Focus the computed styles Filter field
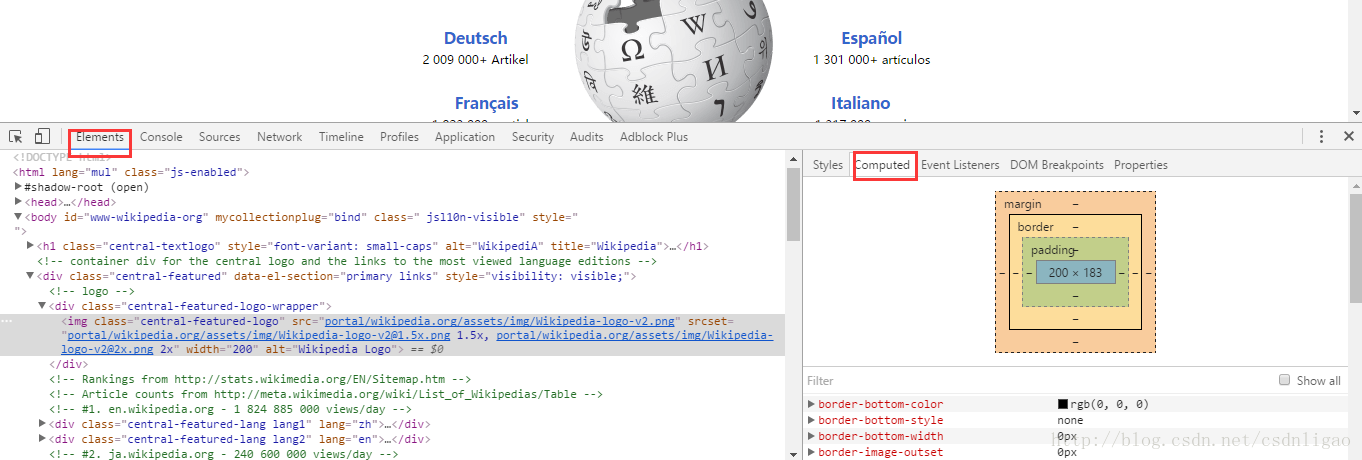 coord(1035,381)
